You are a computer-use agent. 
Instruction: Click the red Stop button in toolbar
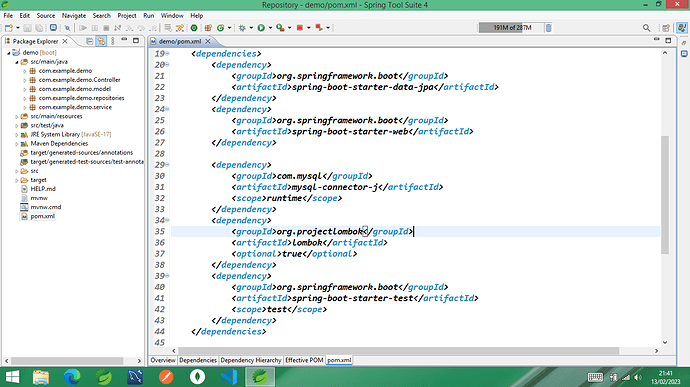coord(300,28)
